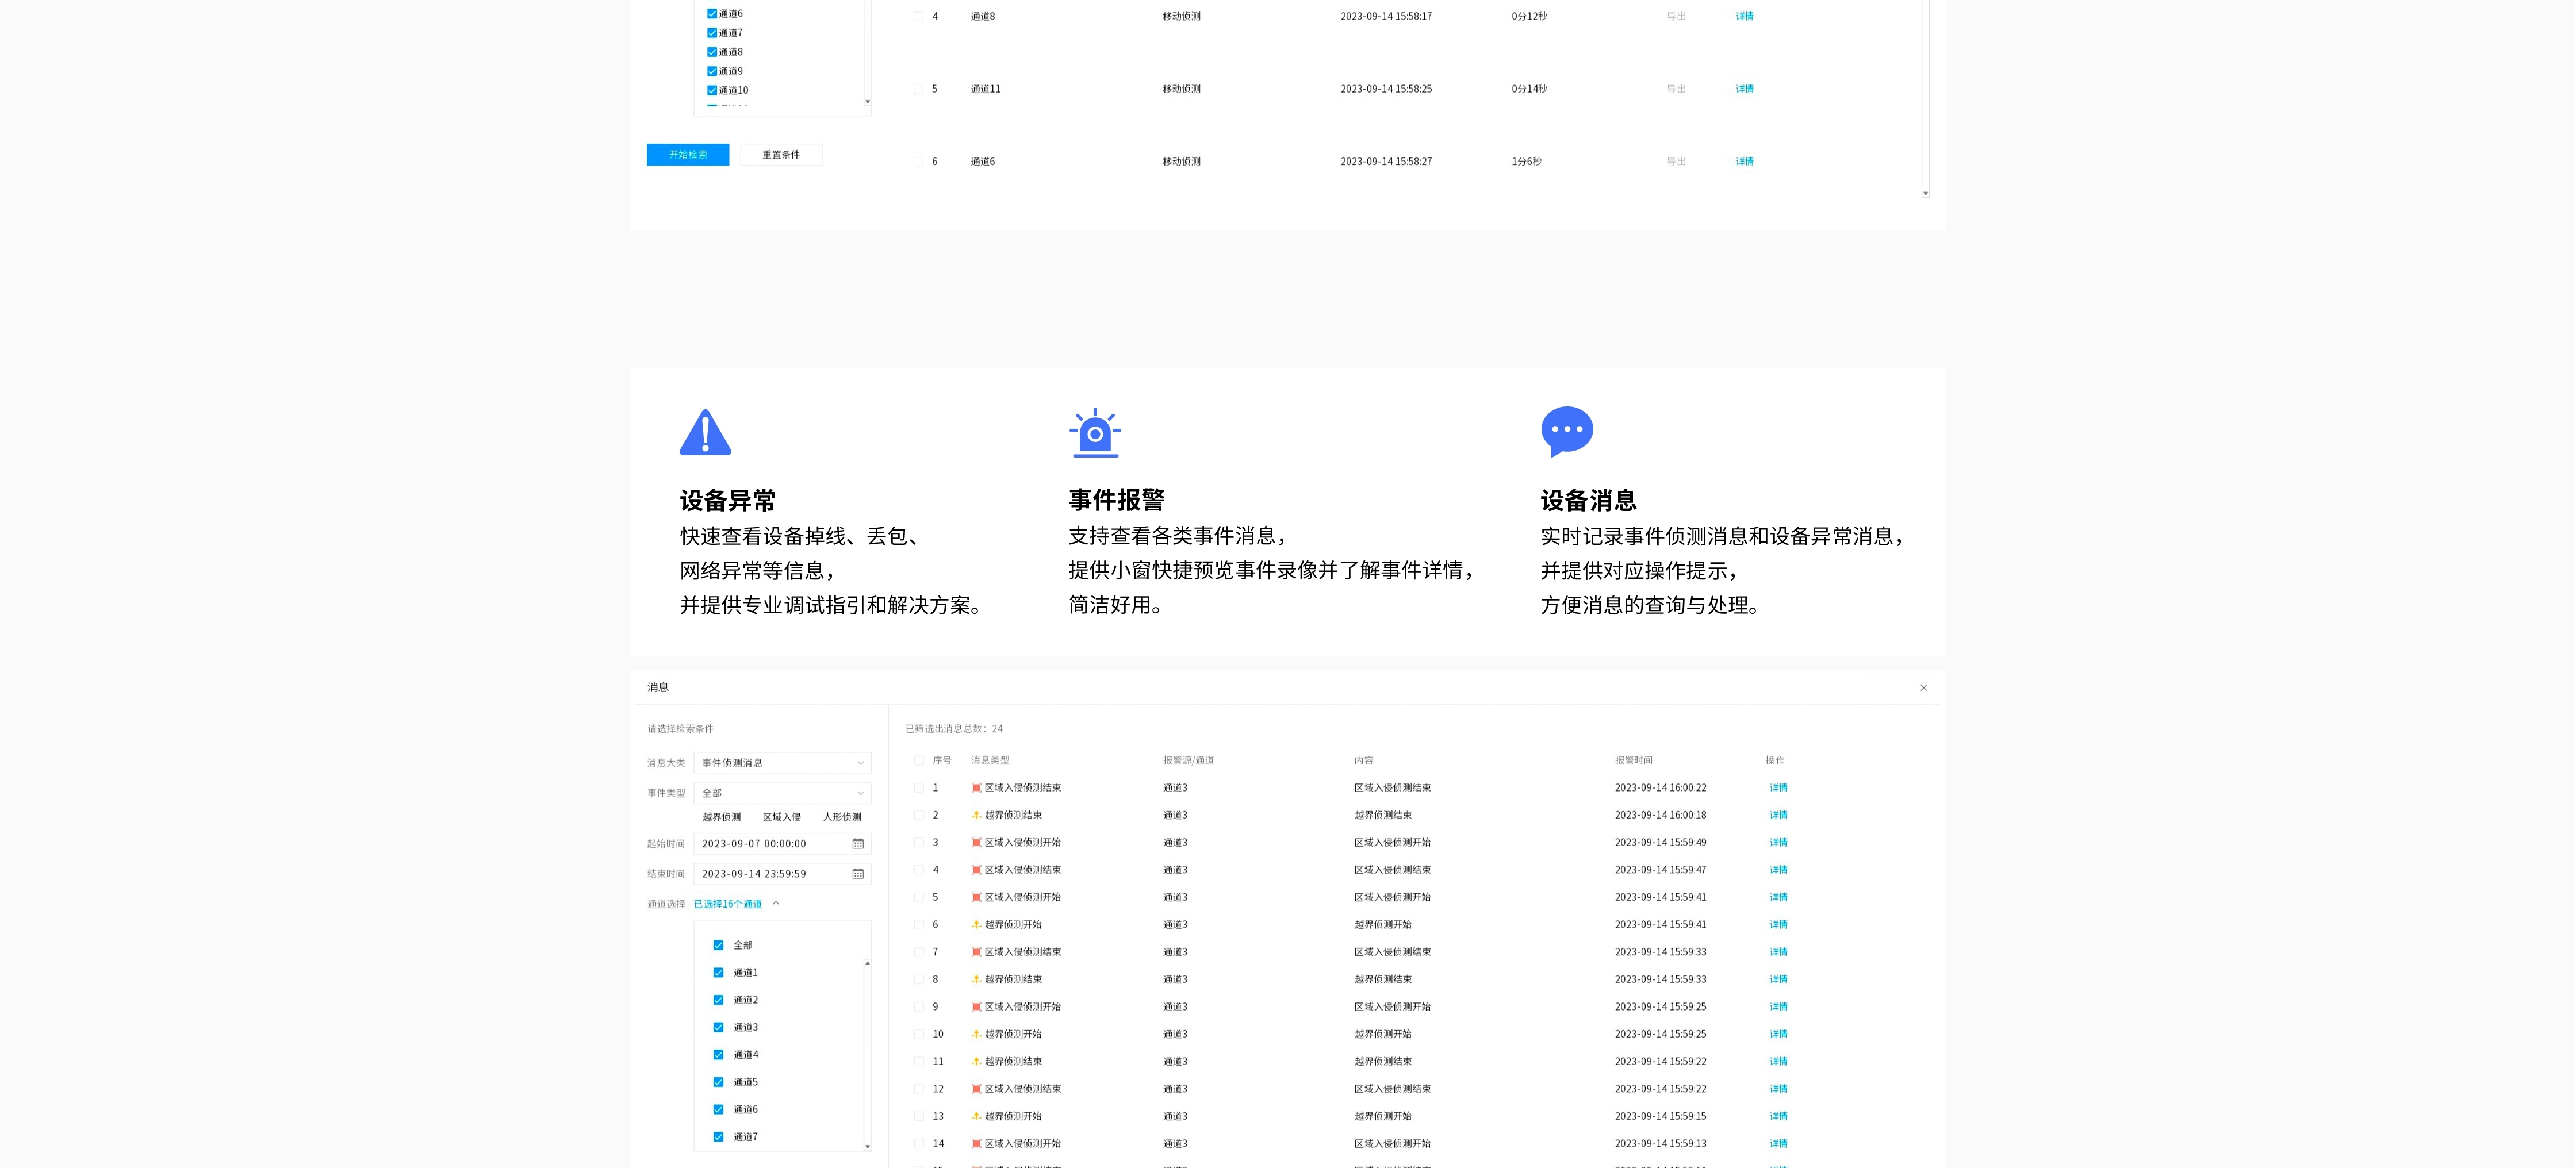2576x1168 pixels.
Task: Click the 报警源/通道 column header
Action: point(1188,761)
